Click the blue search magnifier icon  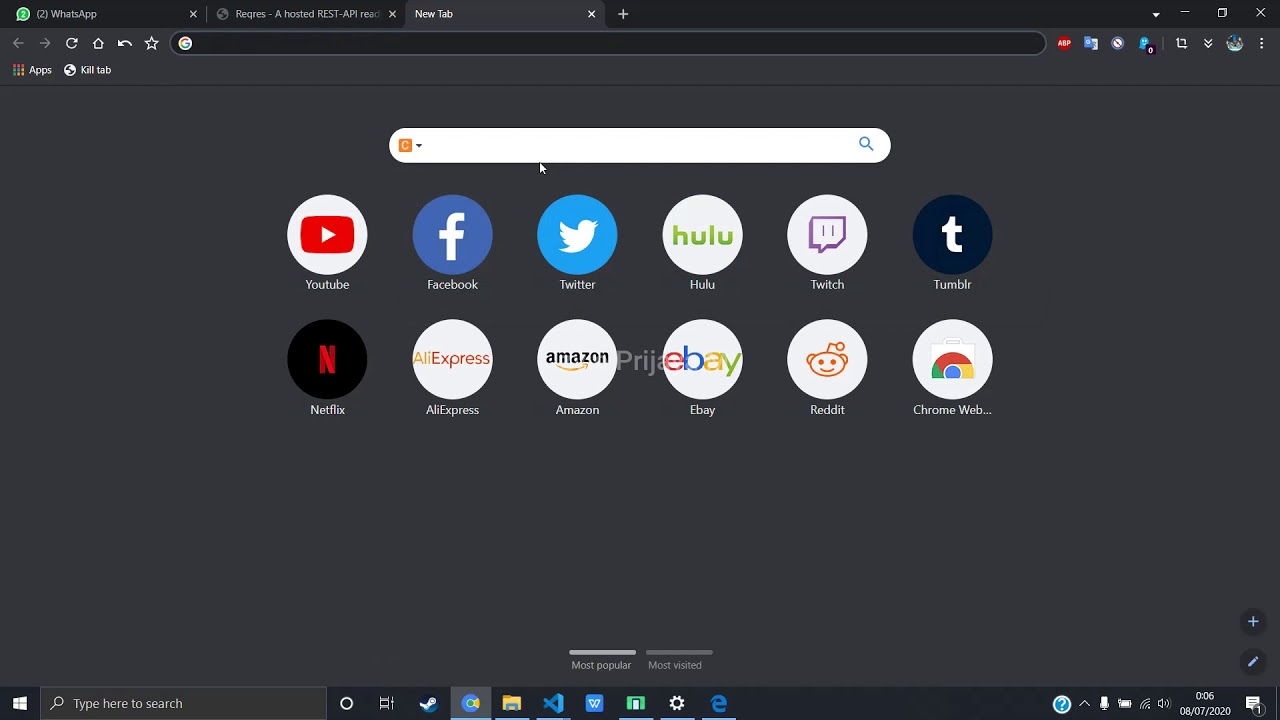pos(866,144)
